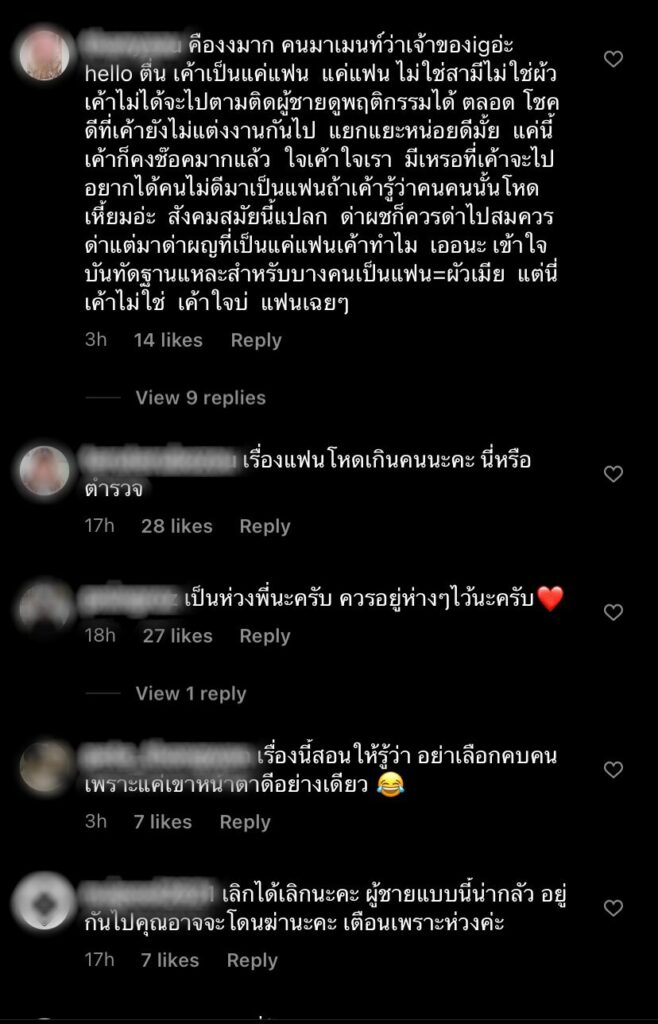
Task: Reply to the 3h comment with 7 likes
Action: coord(245,822)
